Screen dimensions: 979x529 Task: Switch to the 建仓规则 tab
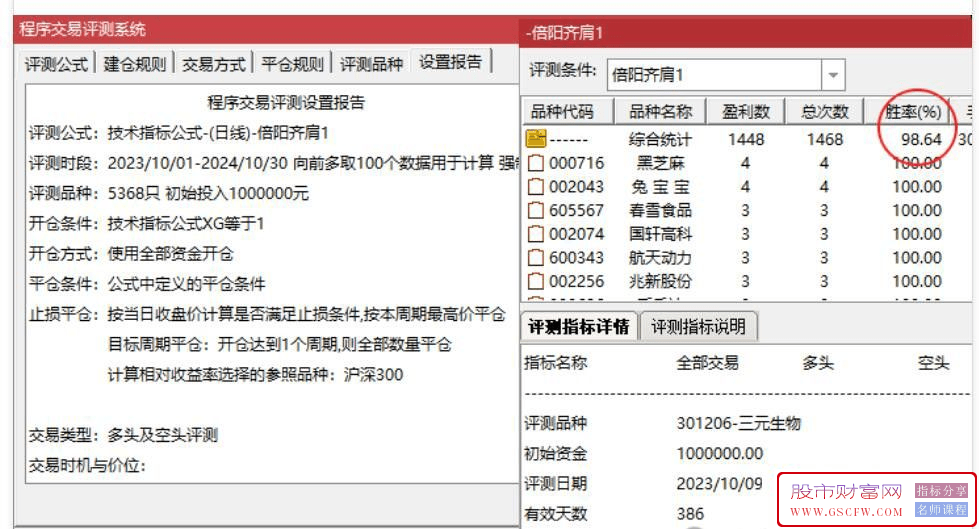coord(134,64)
